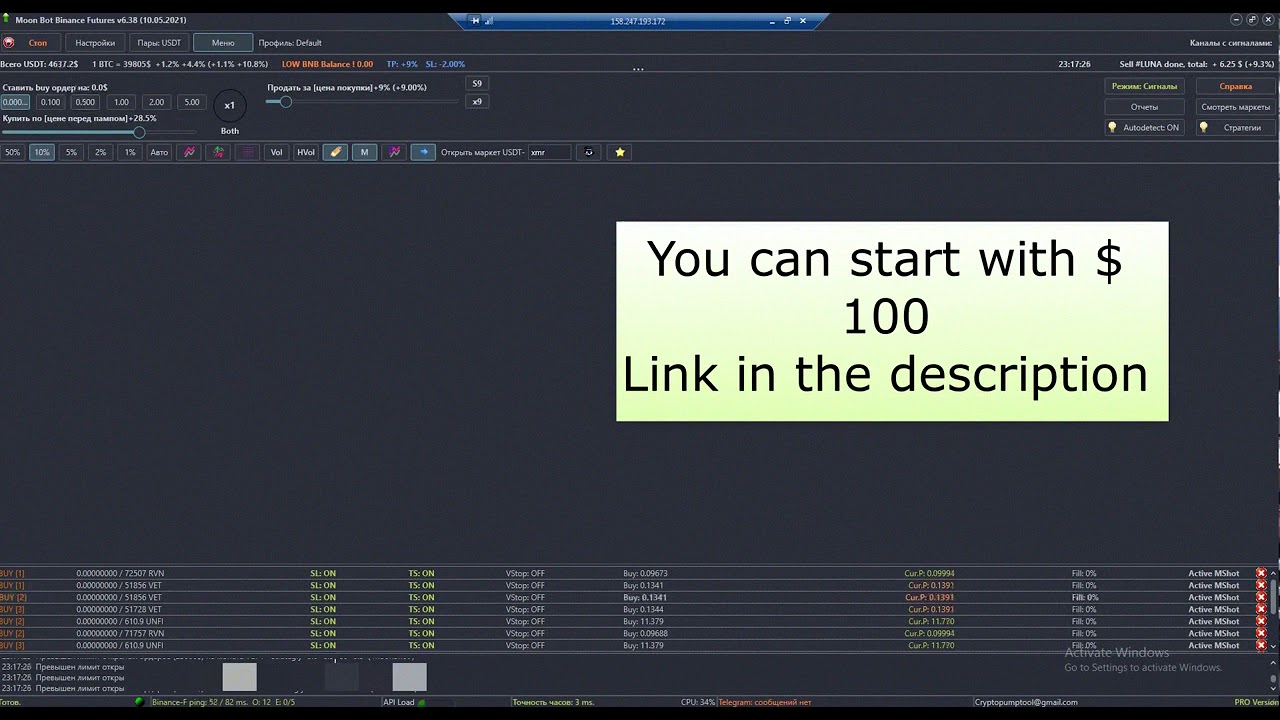The width and height of the screenshot is (1280, 720).
Task: Click the Sell #LUNA done signal message
Action: [x=1197, y=64]
